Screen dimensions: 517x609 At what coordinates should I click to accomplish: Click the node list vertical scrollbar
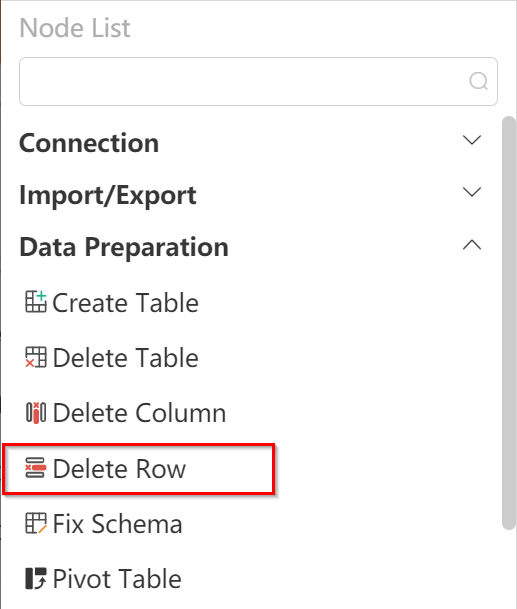(x=508, y=322)
